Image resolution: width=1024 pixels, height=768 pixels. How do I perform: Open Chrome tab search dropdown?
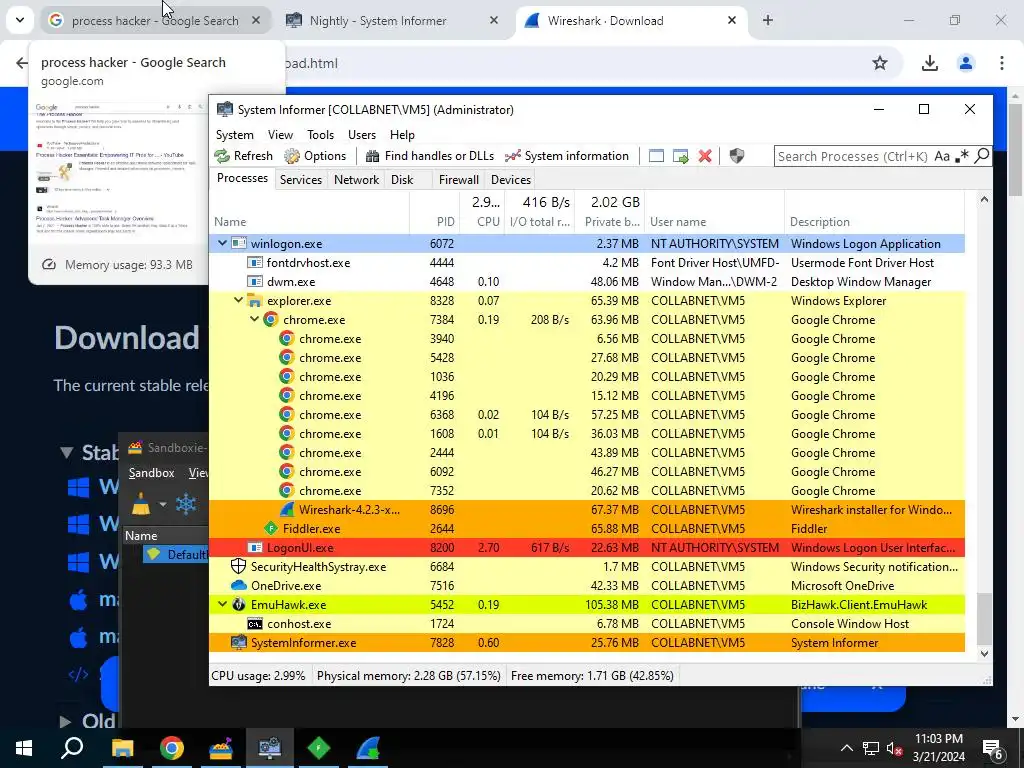[20, 20]
